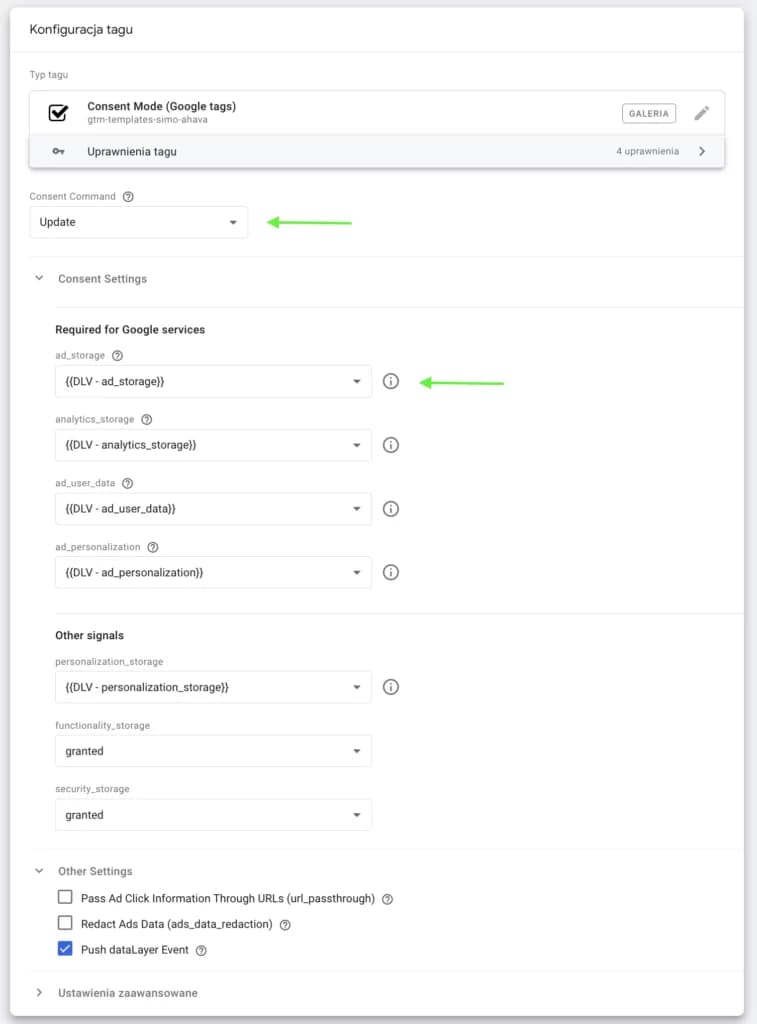Image resolution: width=757 pixels, height=1024 pixels.
Task: Click help icon next to Consent Command label
Action: pos(128,197)
